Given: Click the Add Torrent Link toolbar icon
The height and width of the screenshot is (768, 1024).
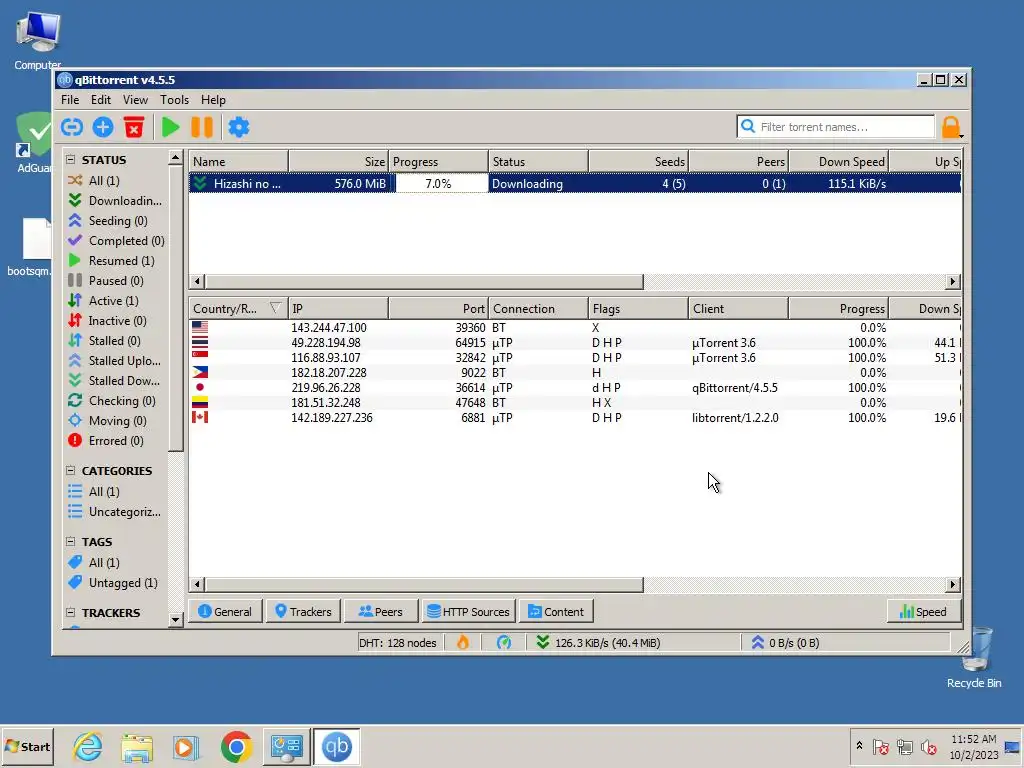Looking at the screenshot, I should 72,127.
